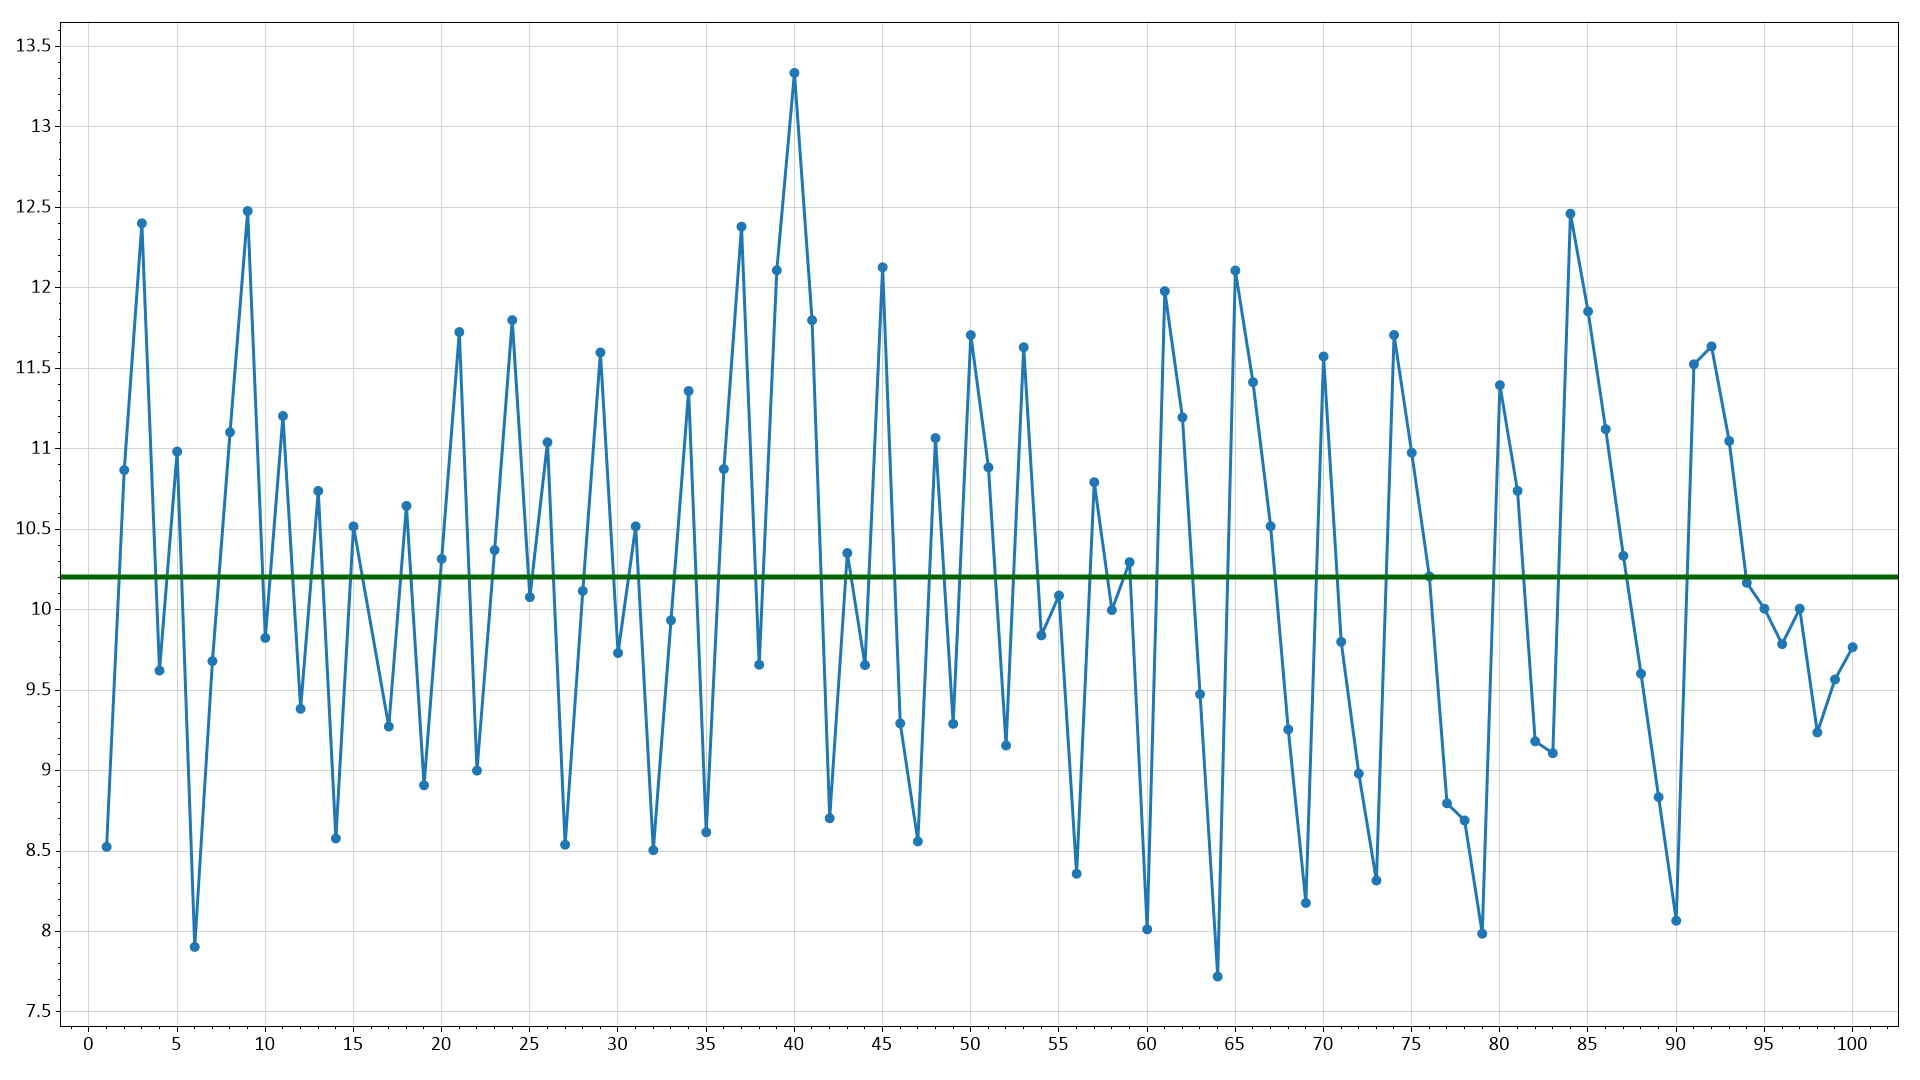This screenshot has width=1920, height=1080.
Task: Select the last data point at x=100
Action: (x=1852, y=647)
